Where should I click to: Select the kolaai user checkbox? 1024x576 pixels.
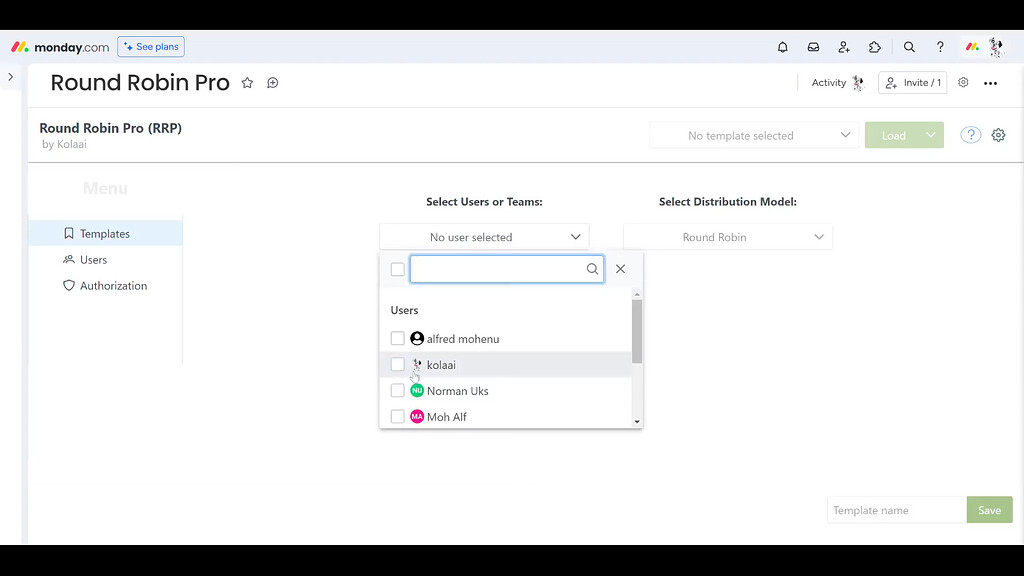coord(397,364)
